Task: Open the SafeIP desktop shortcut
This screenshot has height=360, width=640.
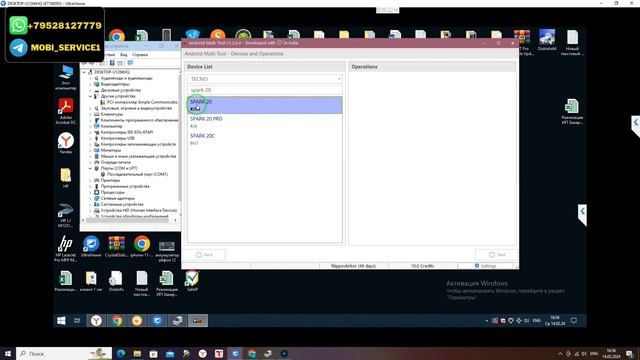Action: click(192, 281)
